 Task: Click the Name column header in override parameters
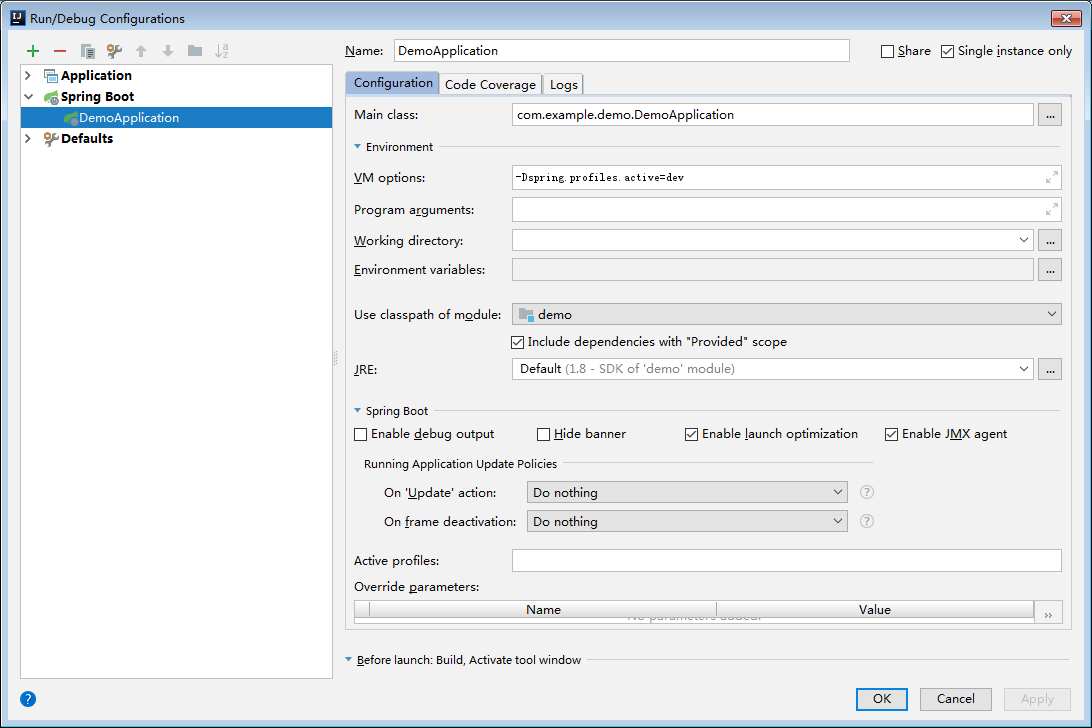coord(543,610)
